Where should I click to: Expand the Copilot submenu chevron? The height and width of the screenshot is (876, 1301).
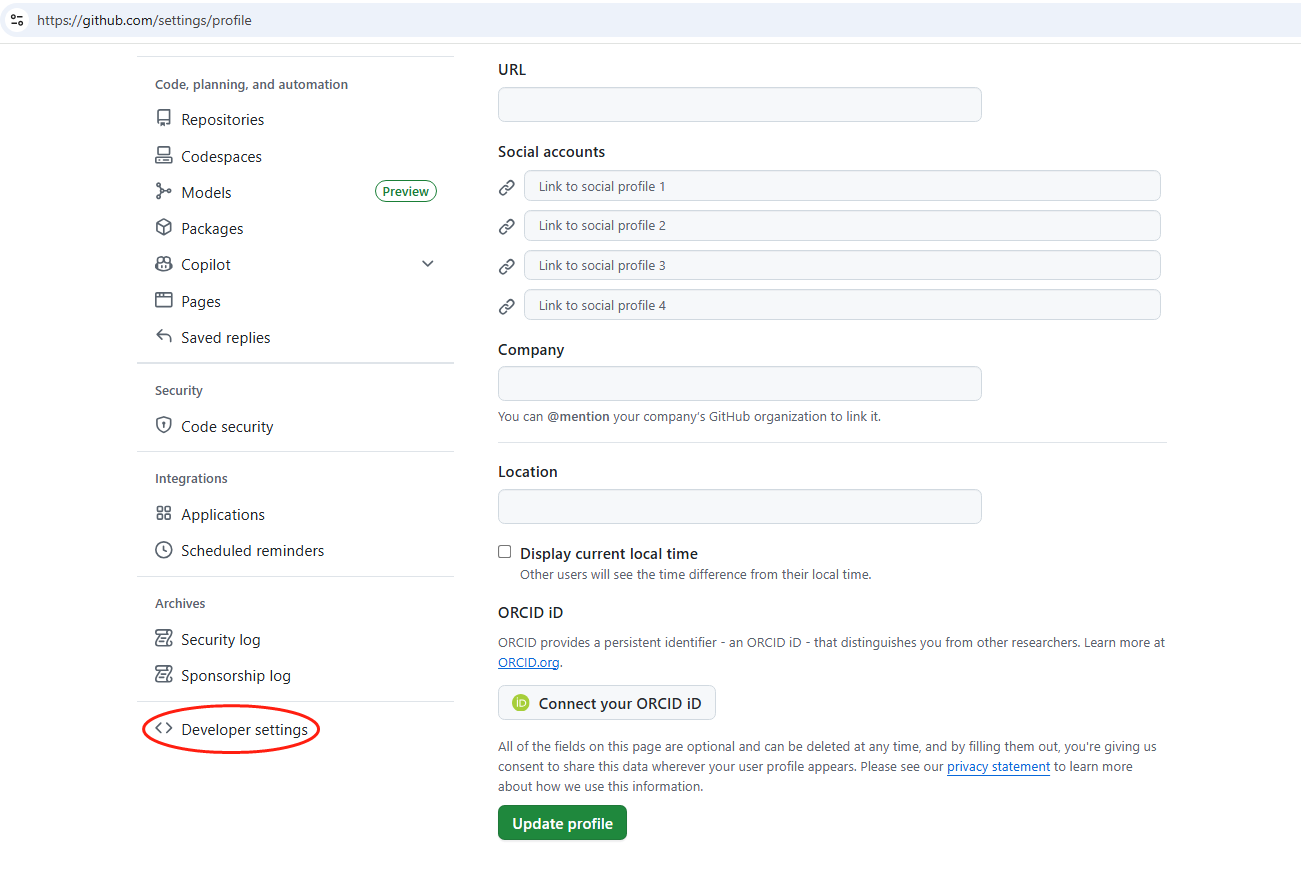(428, 264)
